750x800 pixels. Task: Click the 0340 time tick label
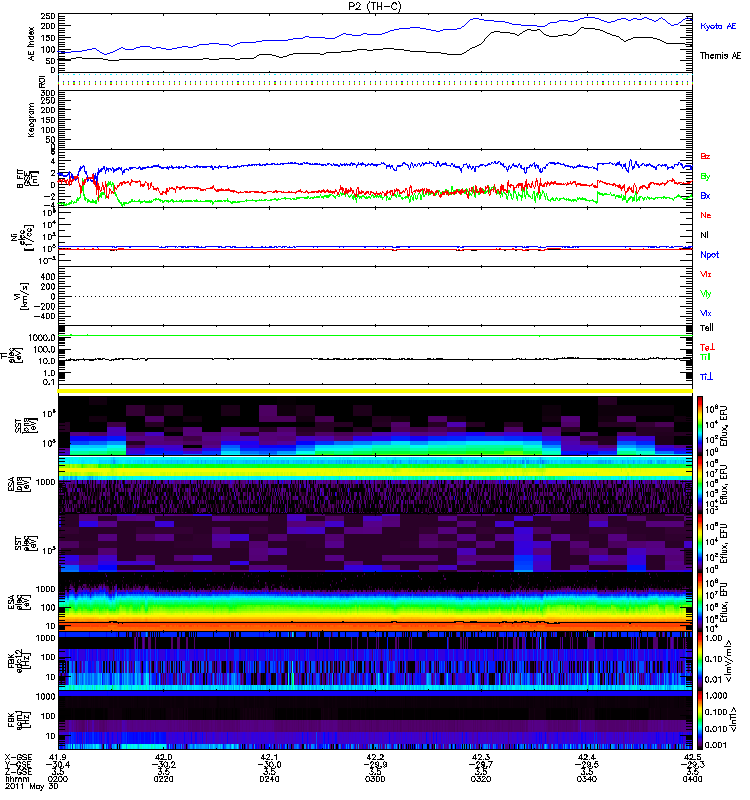click(x=587, y=779)
